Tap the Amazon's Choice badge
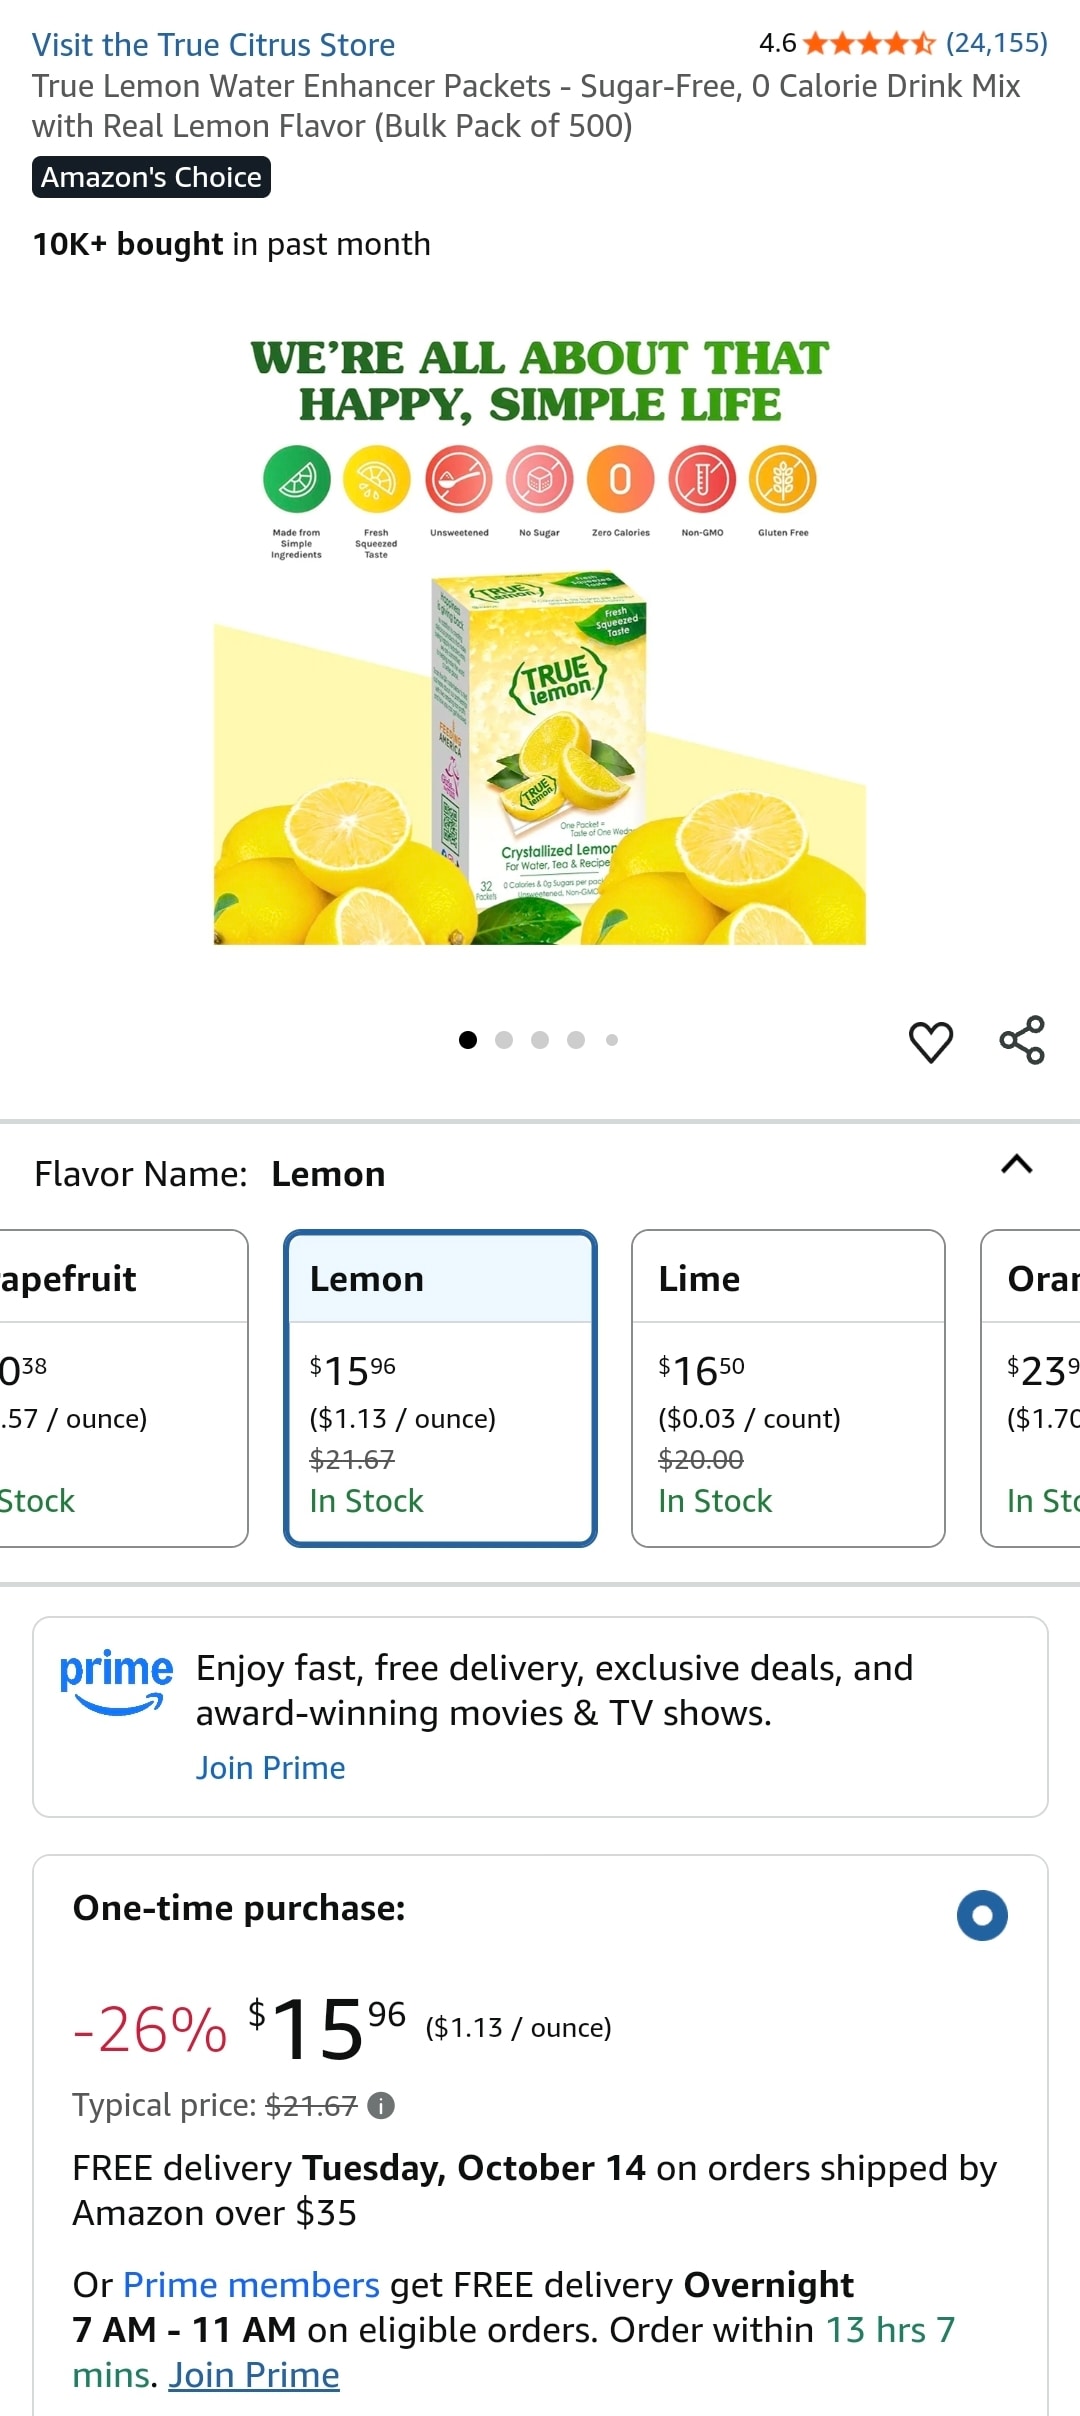 click(151, 177)
